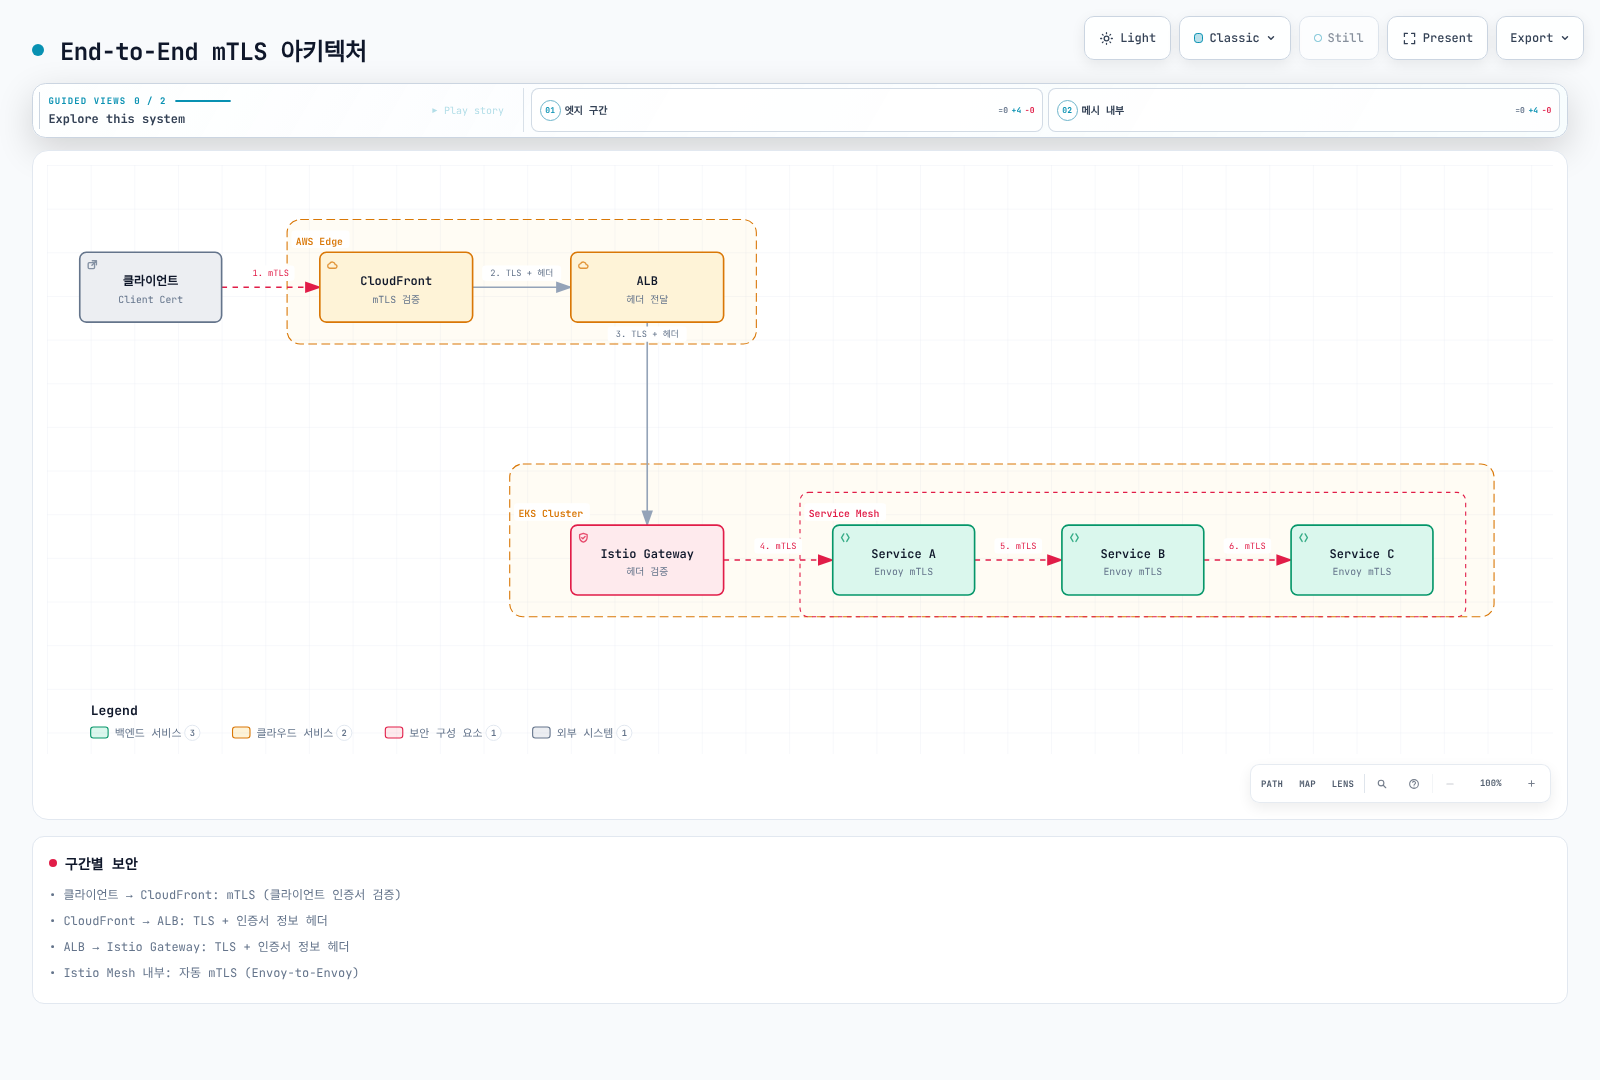The height and width of the screenshot is (1080, 1600).
Task: Click the cloud icon on CloudFront node
Action: click(333, 265)
